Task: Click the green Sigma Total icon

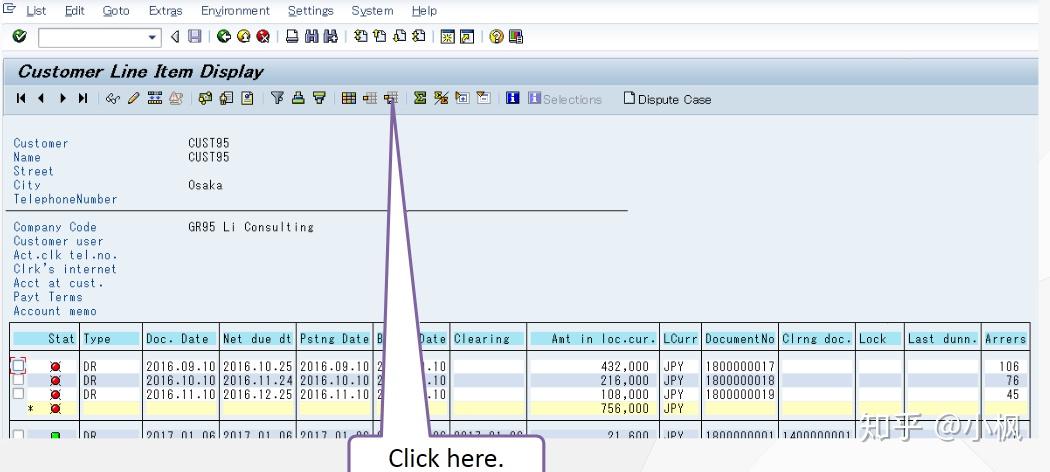Action: pos(420,98)
